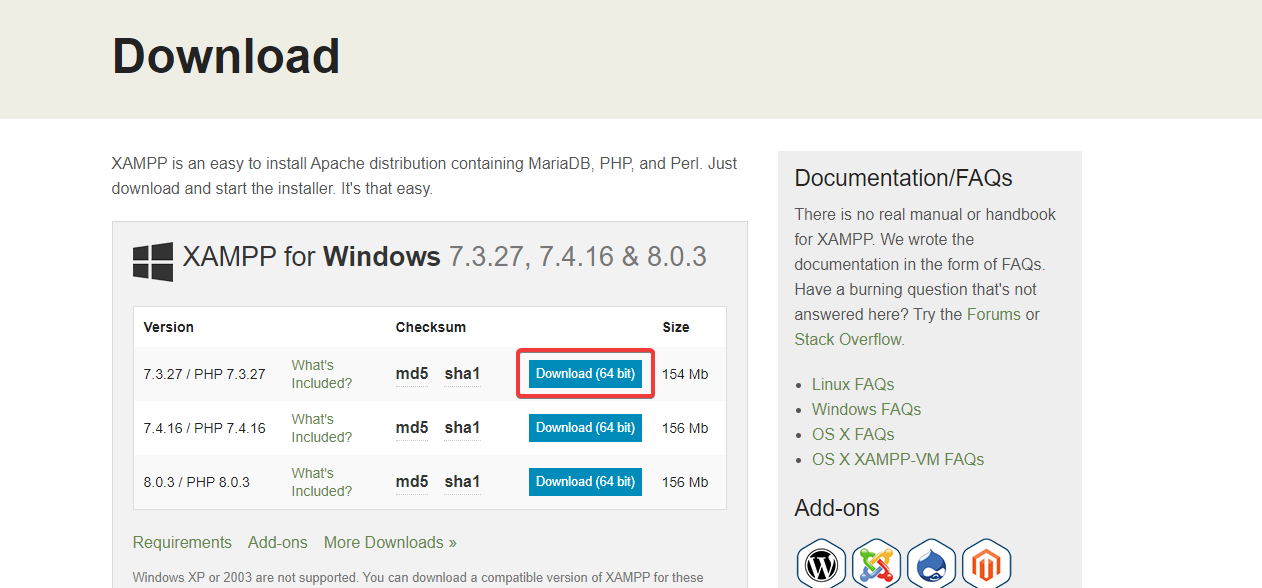
Task: Open the Requirements link
Action: [182, 542]
